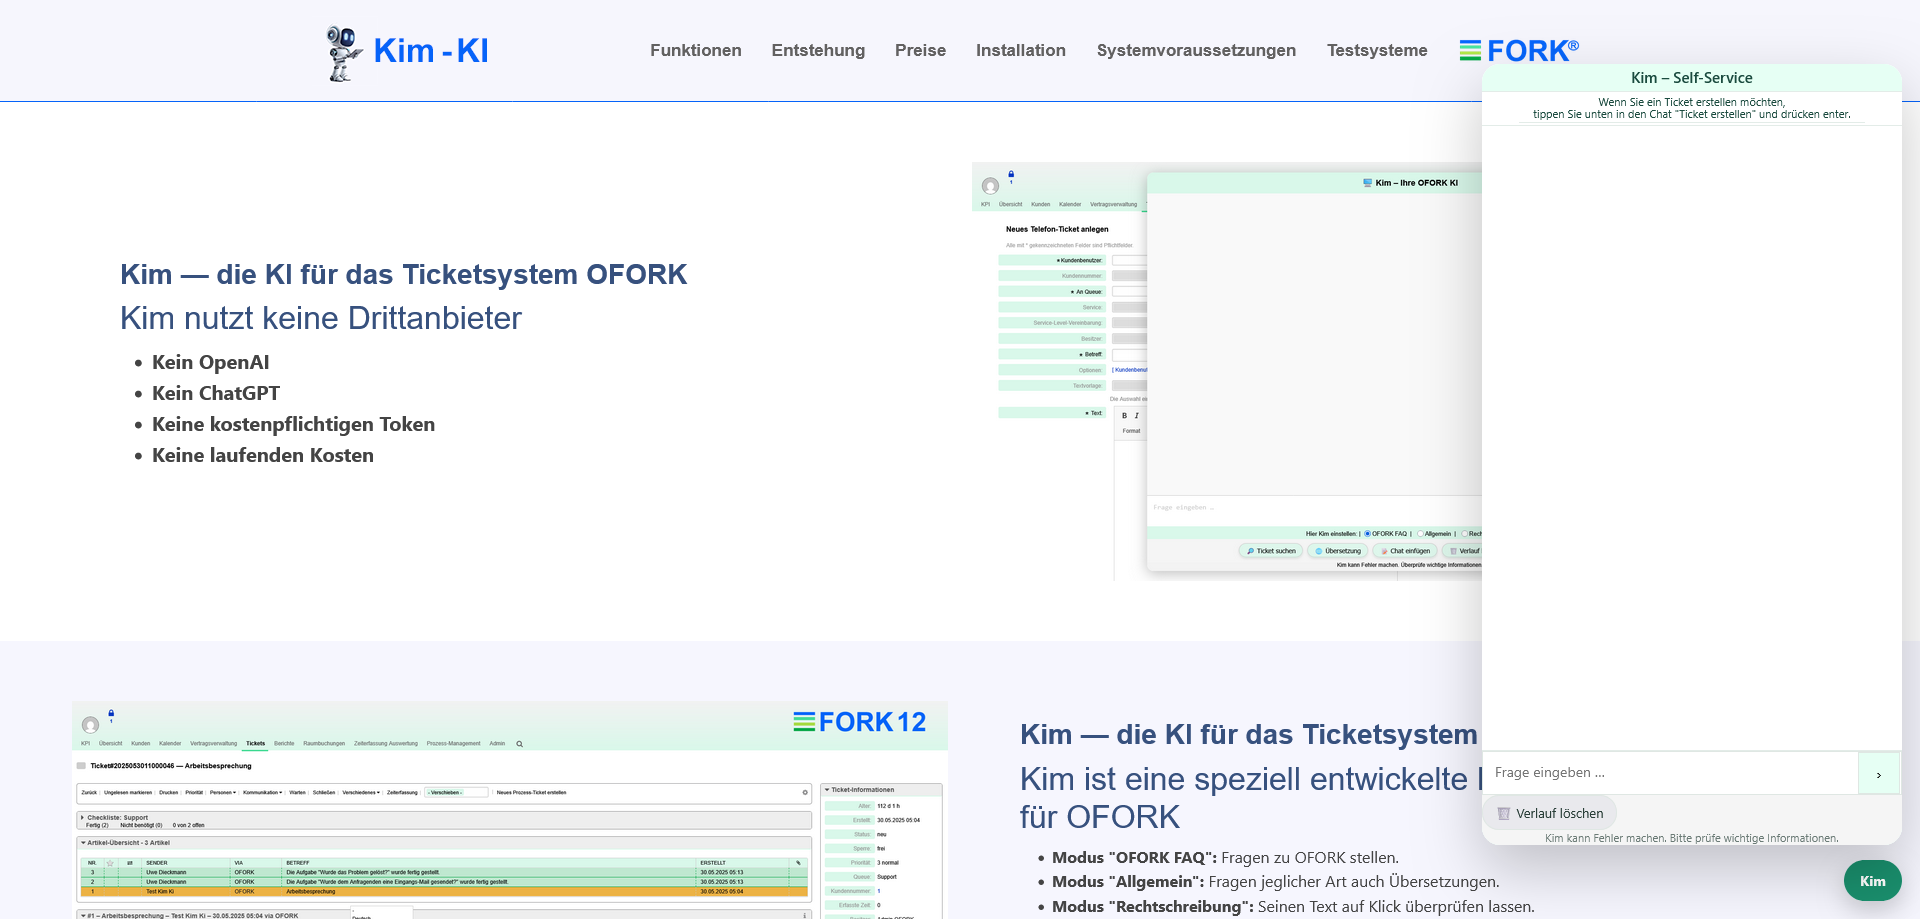Expand the Checkliste: Support section

coord(82,818)
